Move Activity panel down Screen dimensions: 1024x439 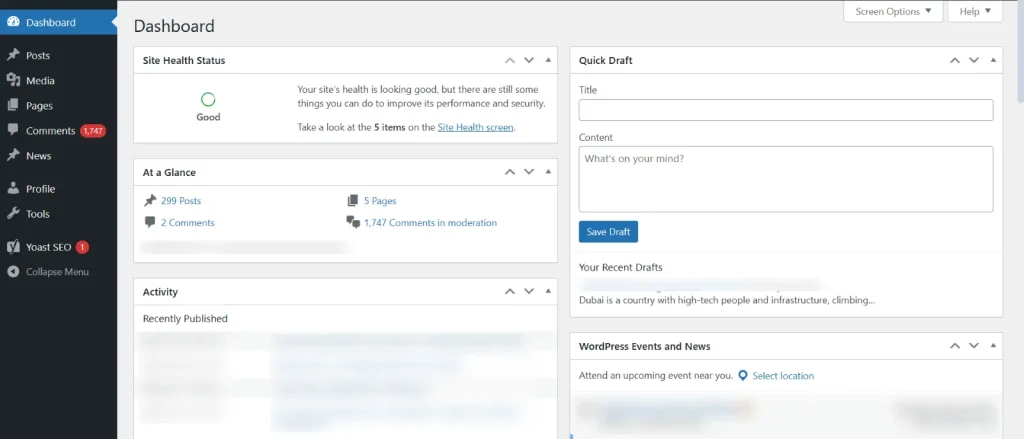coord(529,291)
